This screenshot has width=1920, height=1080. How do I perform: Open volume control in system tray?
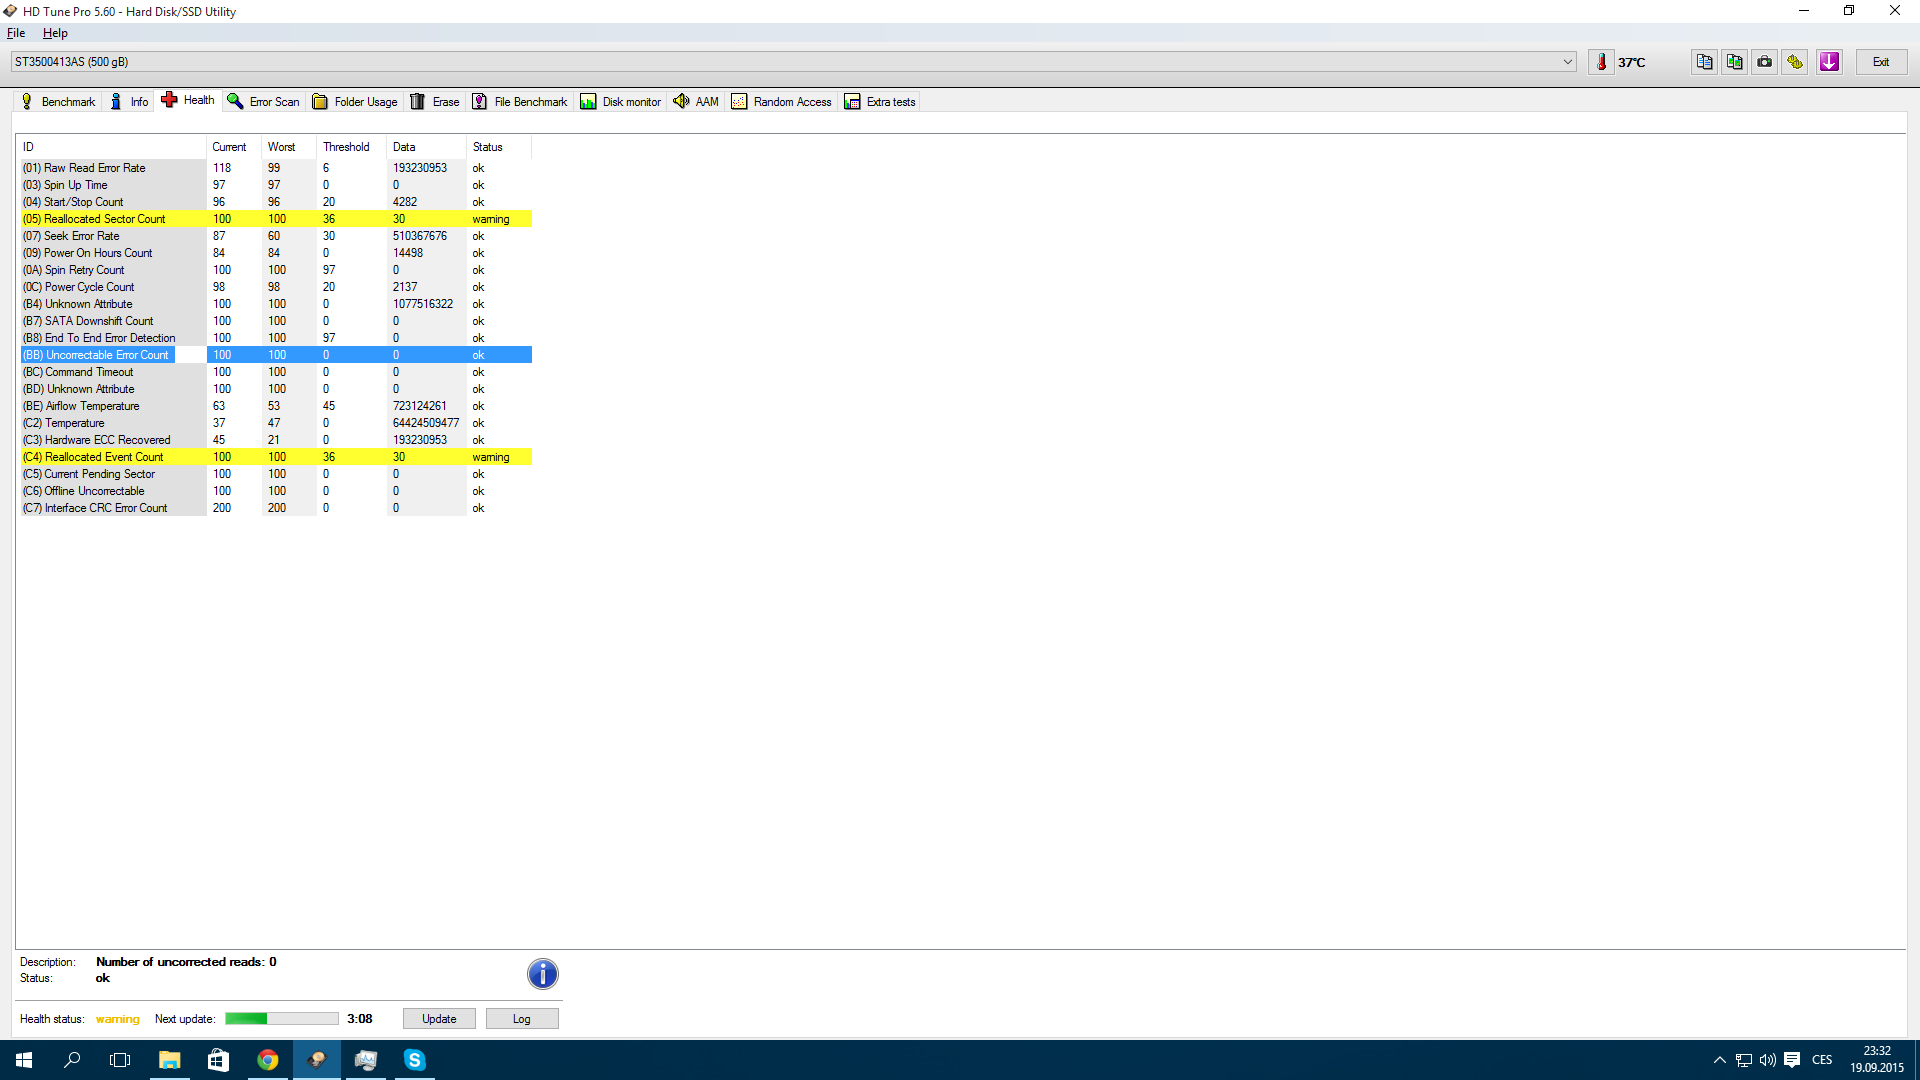(x=1767, y=1060)
